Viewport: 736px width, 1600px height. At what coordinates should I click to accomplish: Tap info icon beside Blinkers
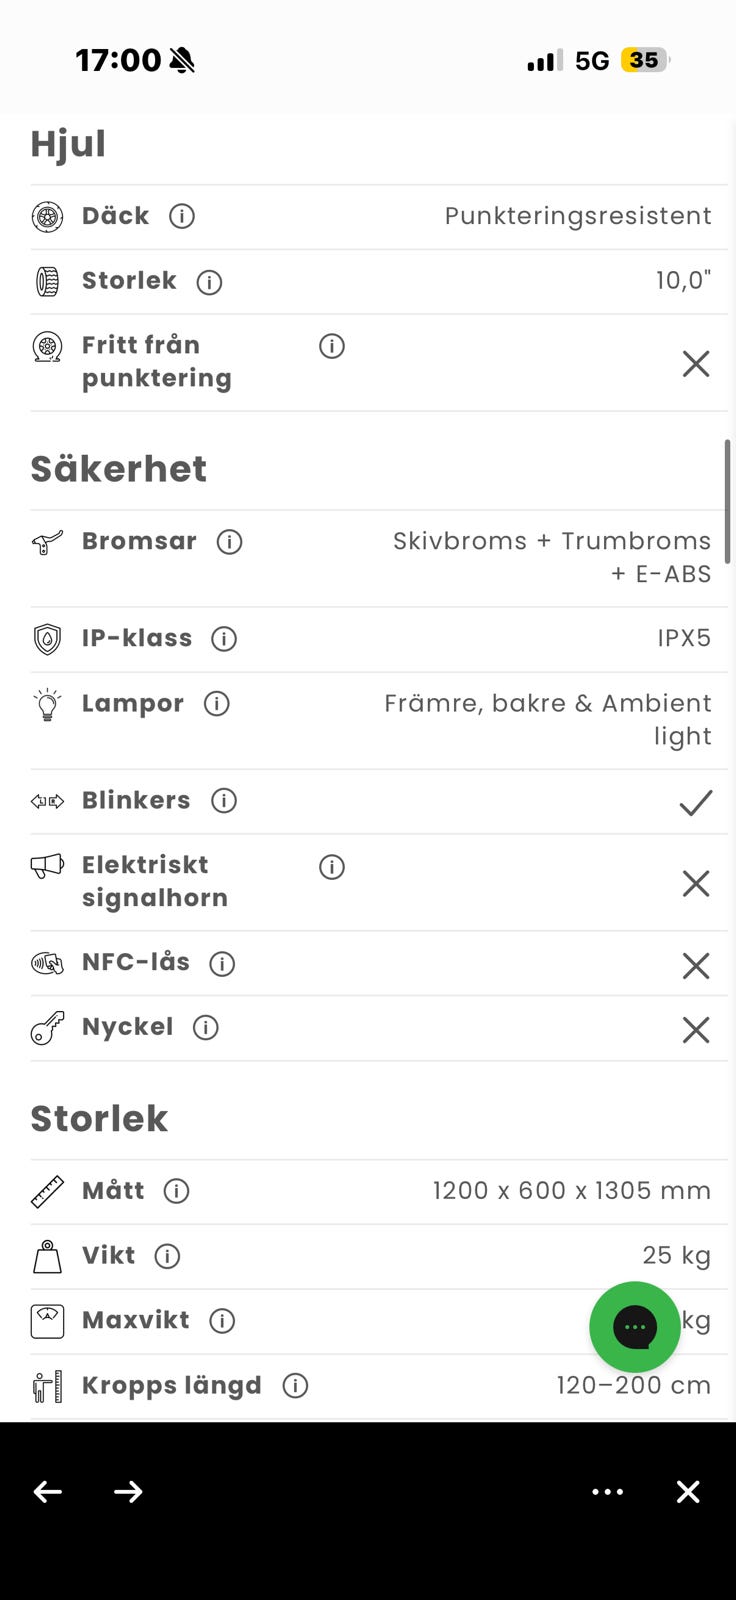coord(224,801)
